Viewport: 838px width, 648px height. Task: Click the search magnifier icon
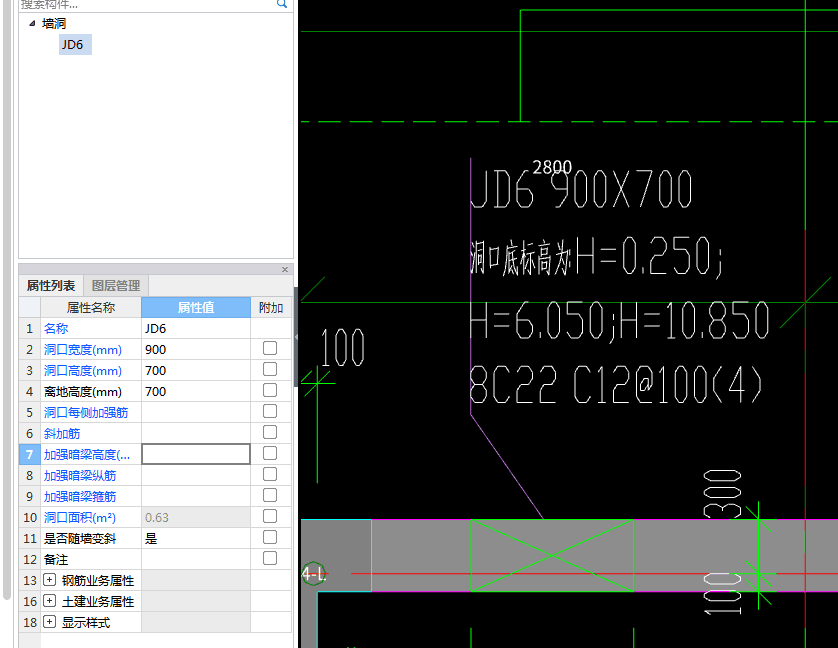(282, 4)
